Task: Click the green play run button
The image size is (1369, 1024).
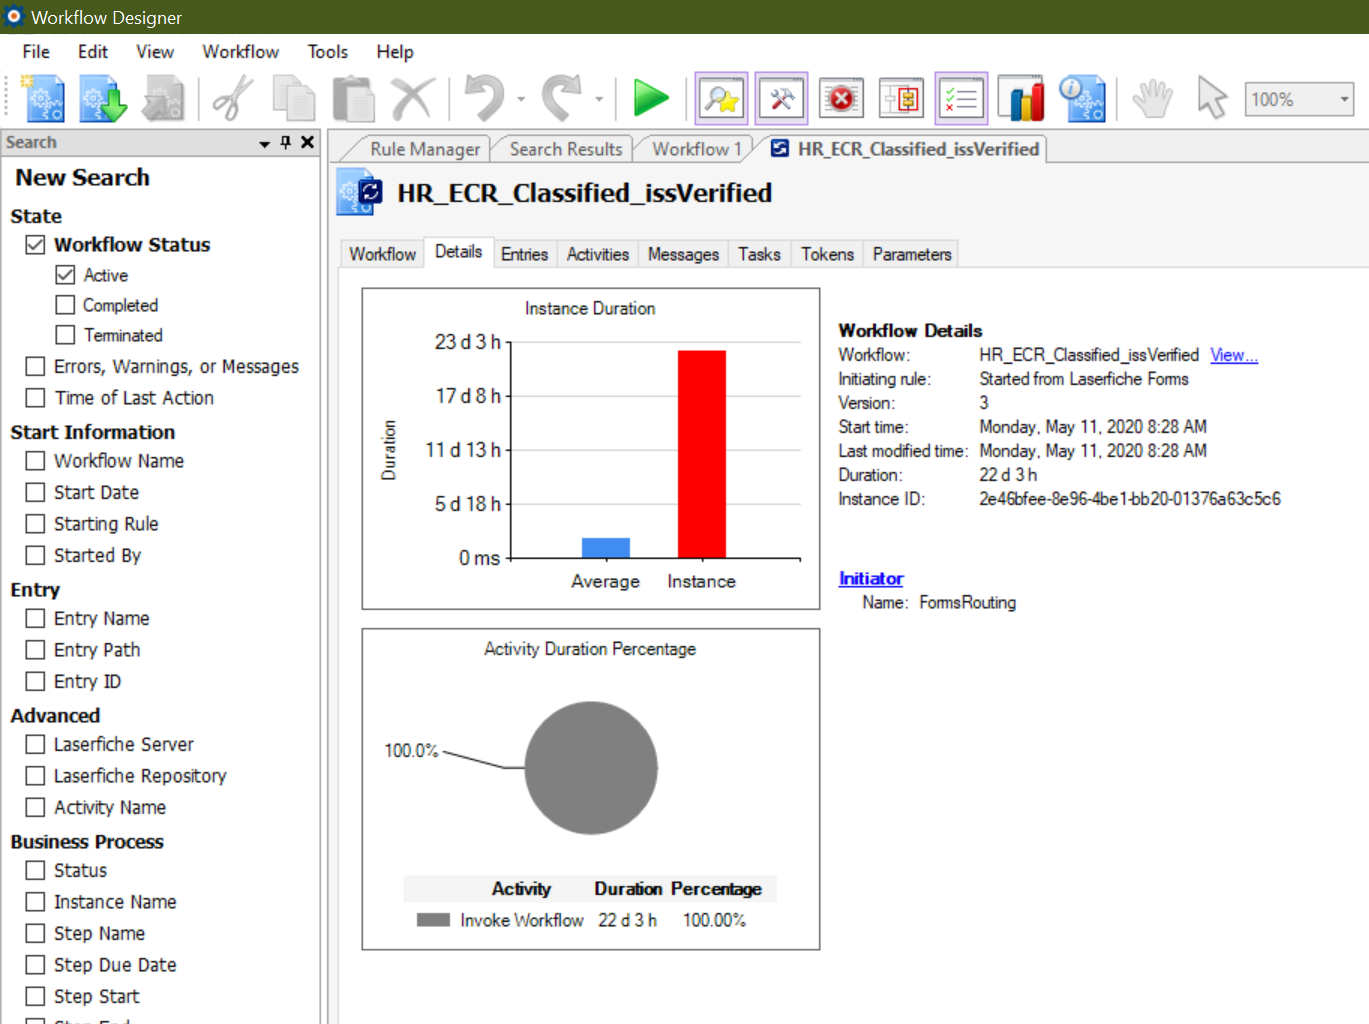Action: pyautogui.click(x=651, y=99)
